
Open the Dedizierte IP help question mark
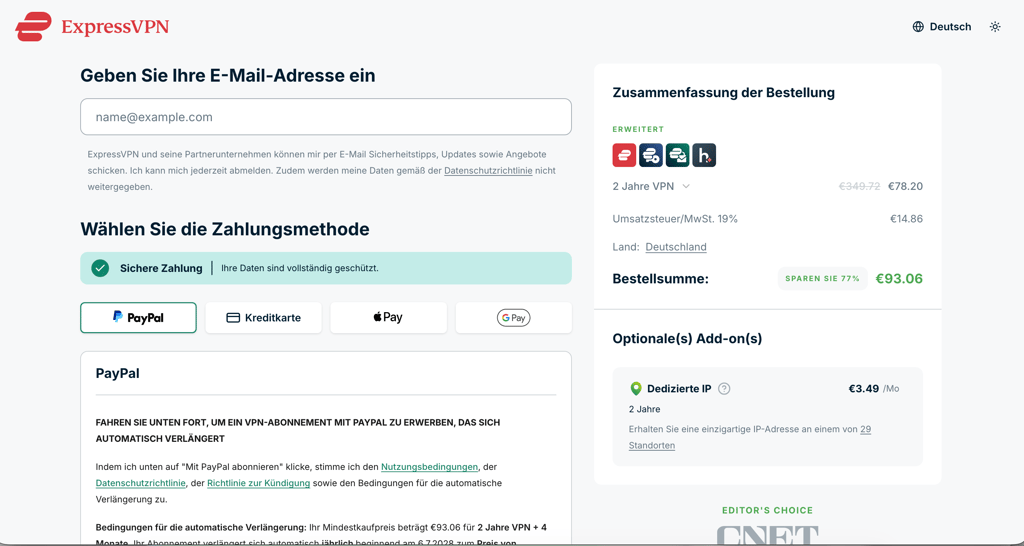click(724, 389)
